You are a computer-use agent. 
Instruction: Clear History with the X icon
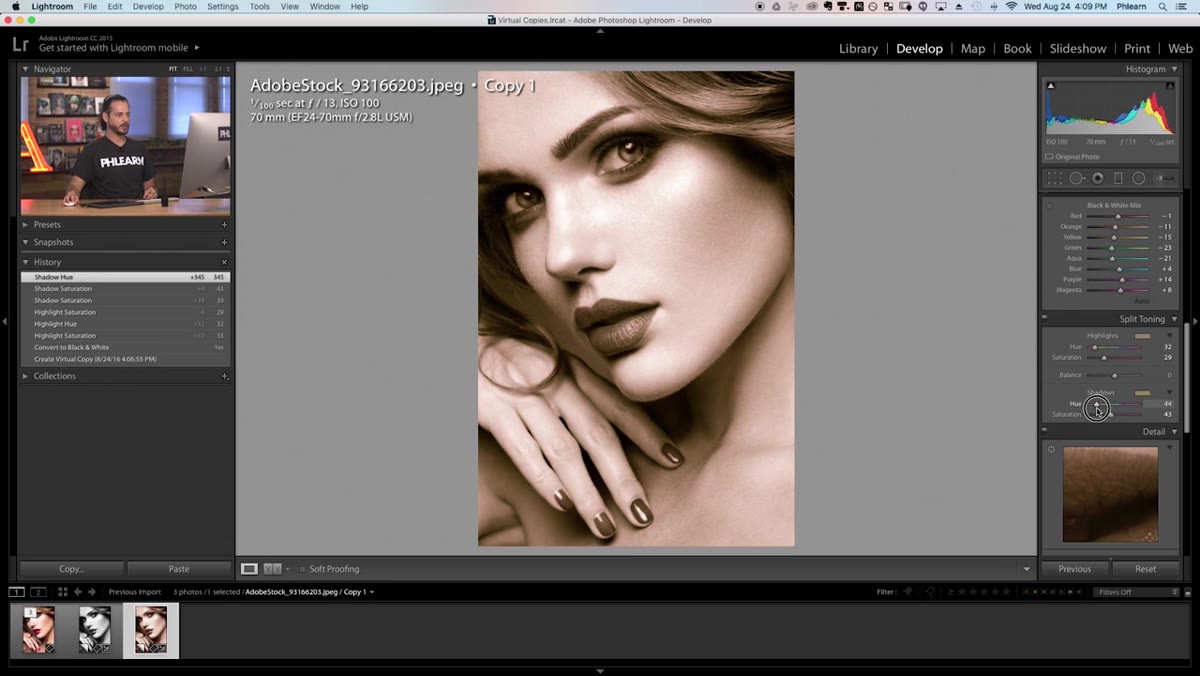coord(224,262)
